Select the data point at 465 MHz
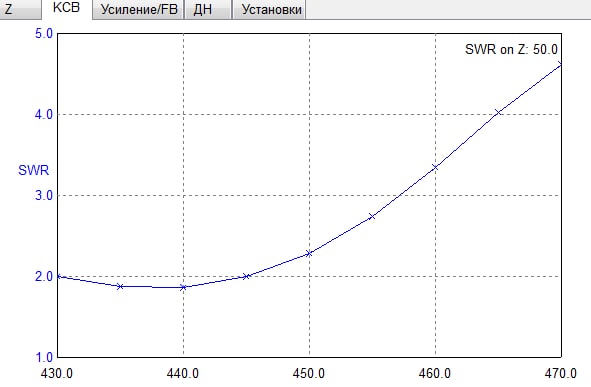Viewport: 591px width, 387px height. click(498, 112)
